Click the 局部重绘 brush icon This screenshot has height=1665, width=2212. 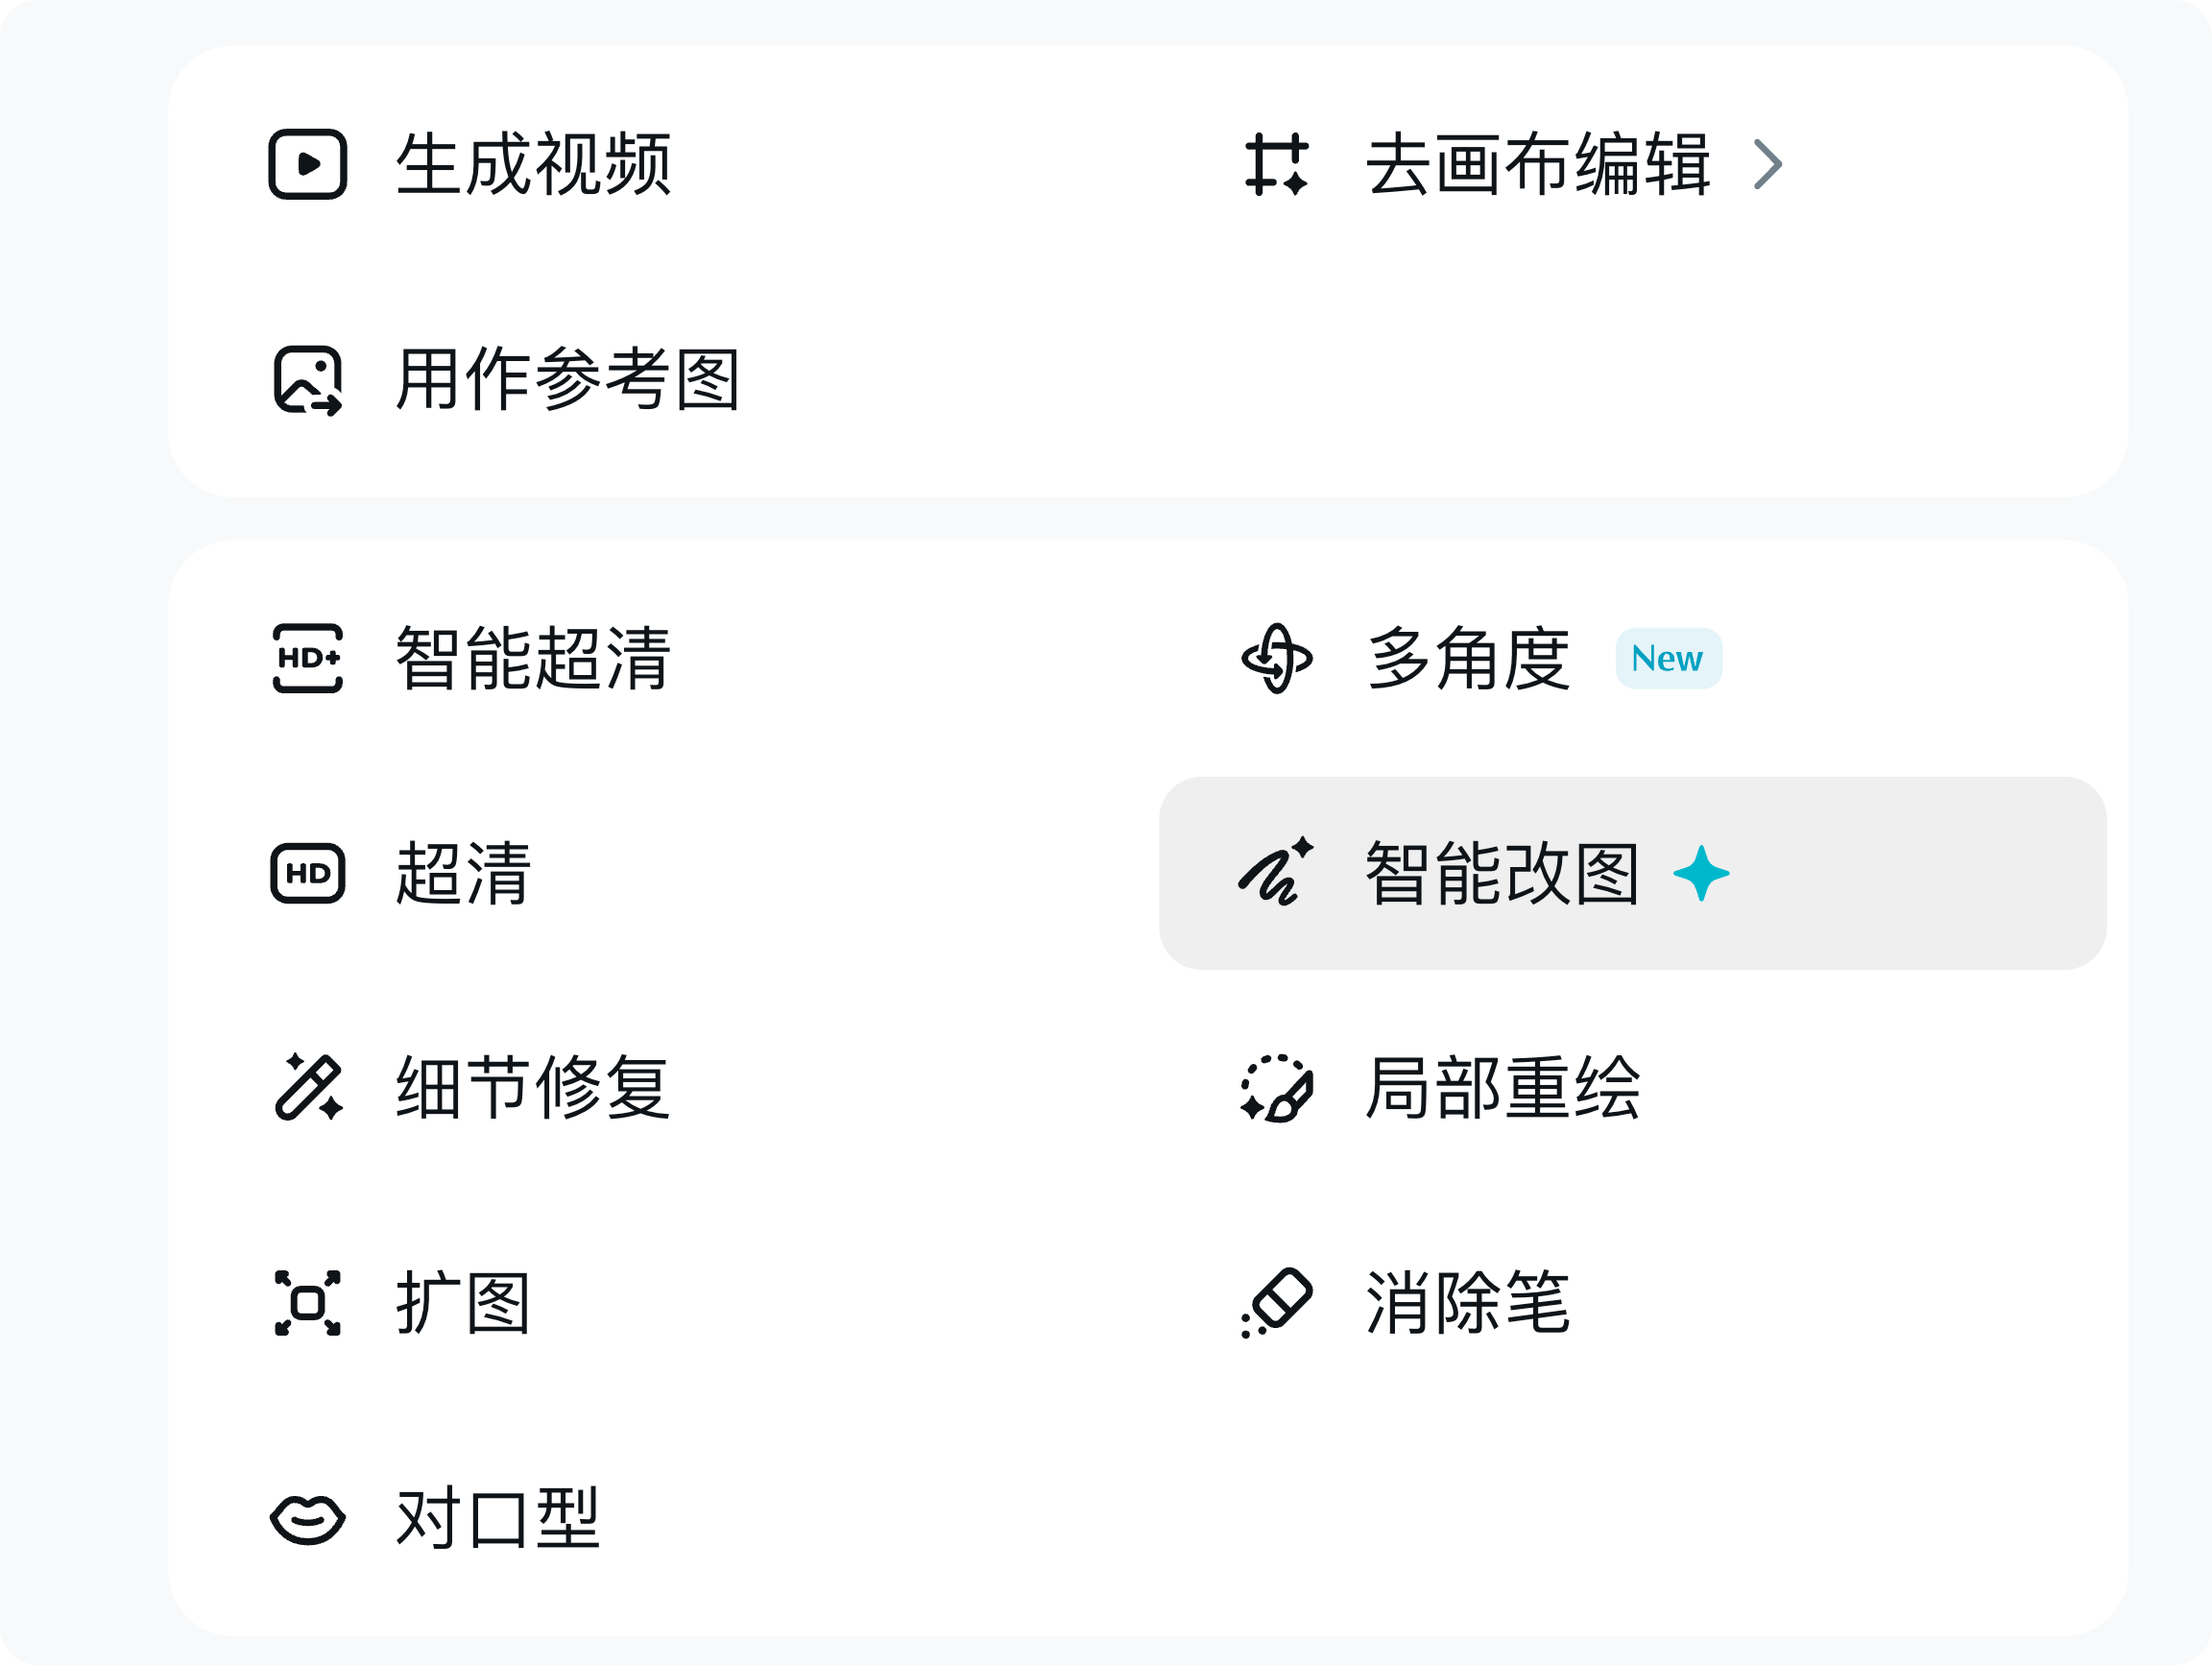1277,1088
